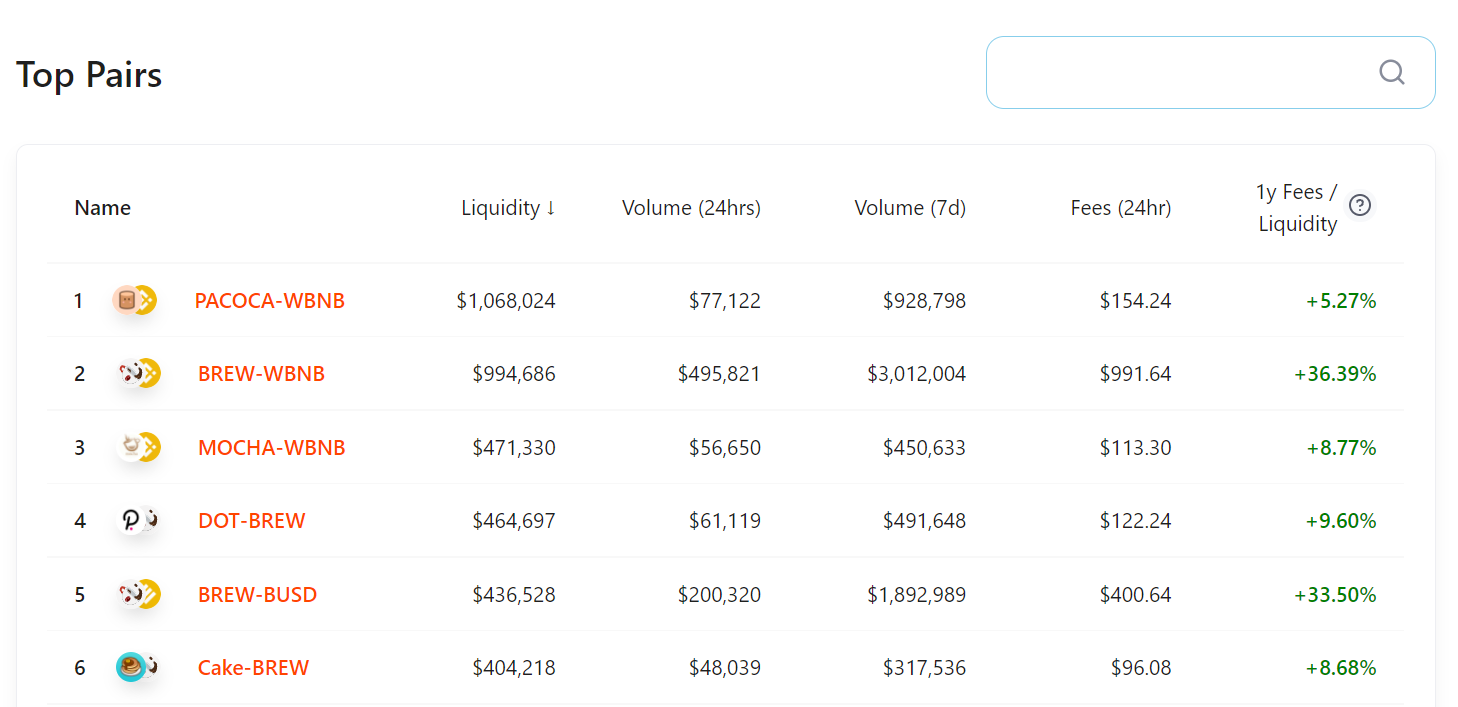This screenshot has height=707, width=1458.
Task: Click the BREW-BUSD token pair icon
Action: 138,594
